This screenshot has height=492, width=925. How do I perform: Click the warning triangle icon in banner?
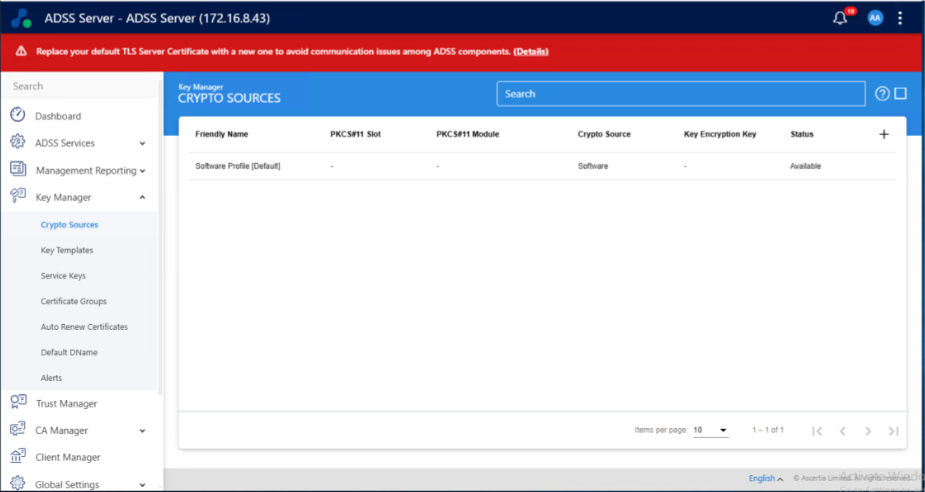pos(21,51)
